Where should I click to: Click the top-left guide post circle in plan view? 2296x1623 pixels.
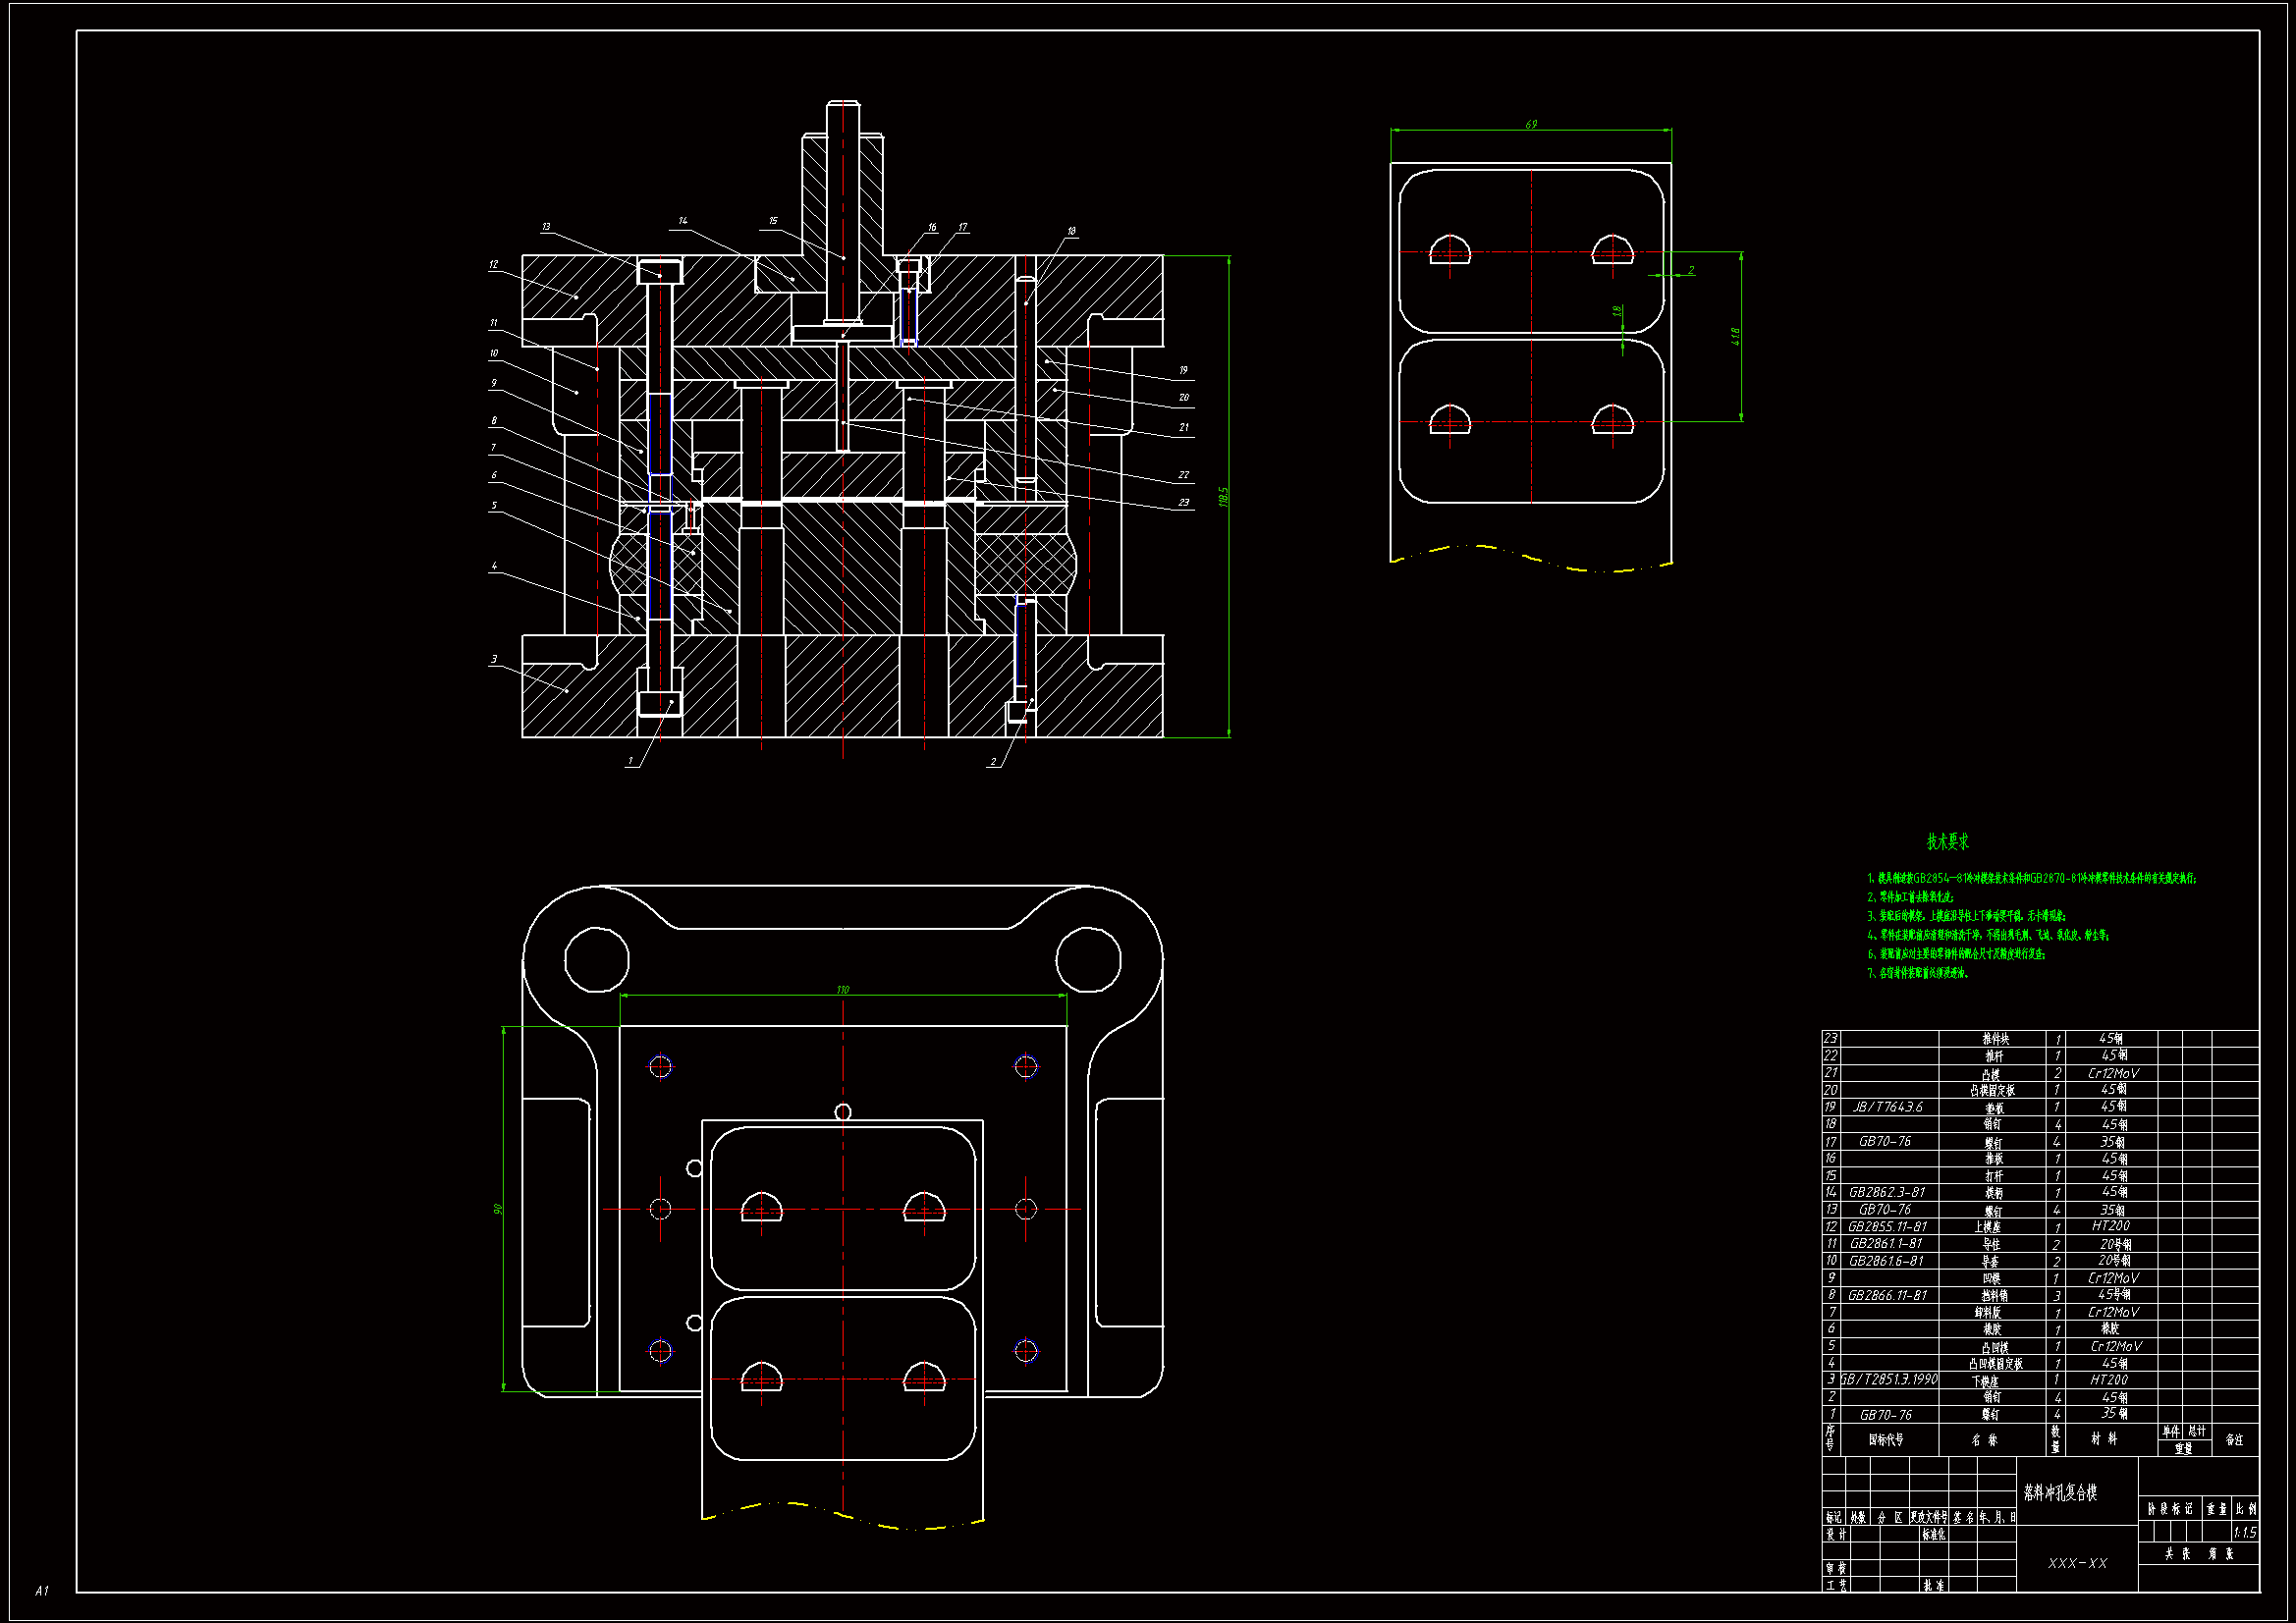pos(597,959)
